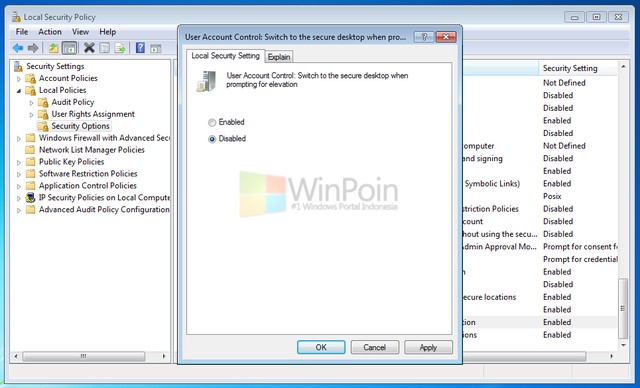The width and height of the screenshot is (640, 388).
Task: Click the Network List Manager Policies folder icon
Action: click(30, 150)
